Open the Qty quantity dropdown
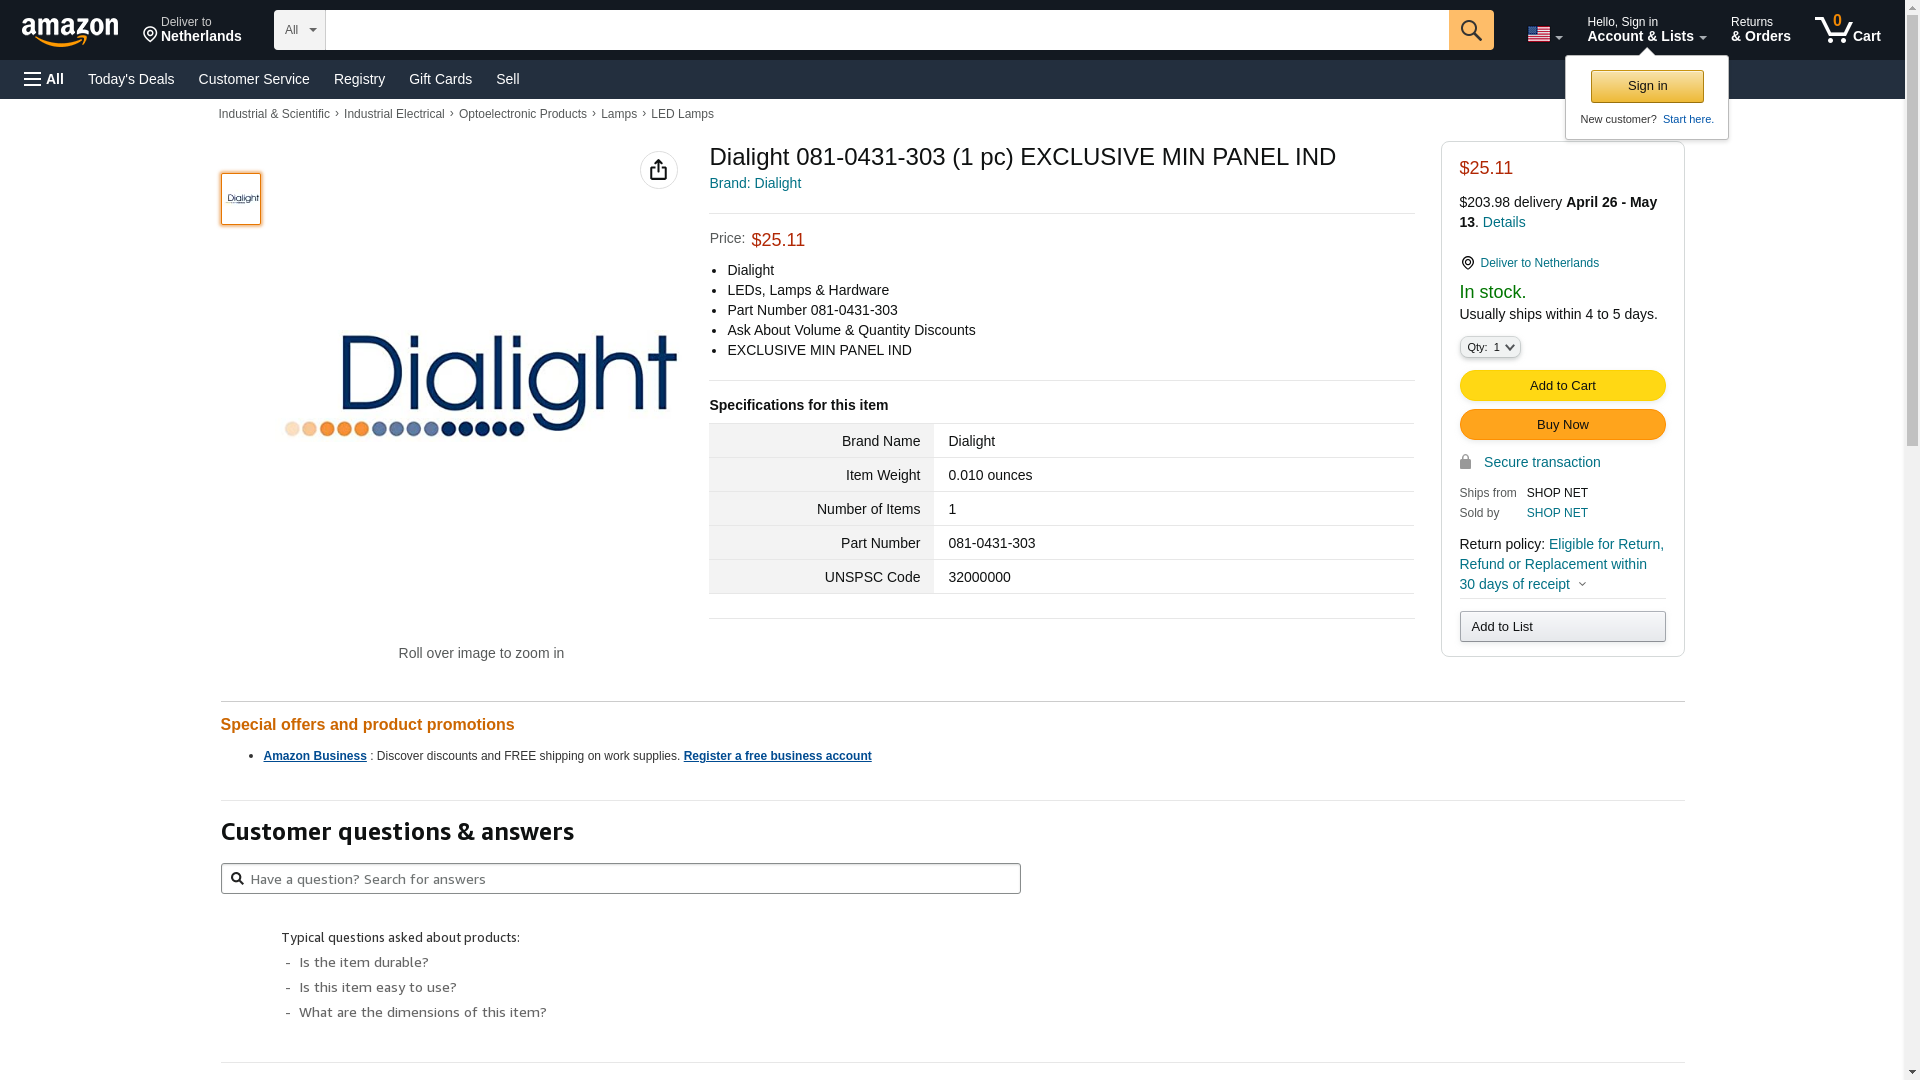1920x1080 pixels. coord(1489,347)
